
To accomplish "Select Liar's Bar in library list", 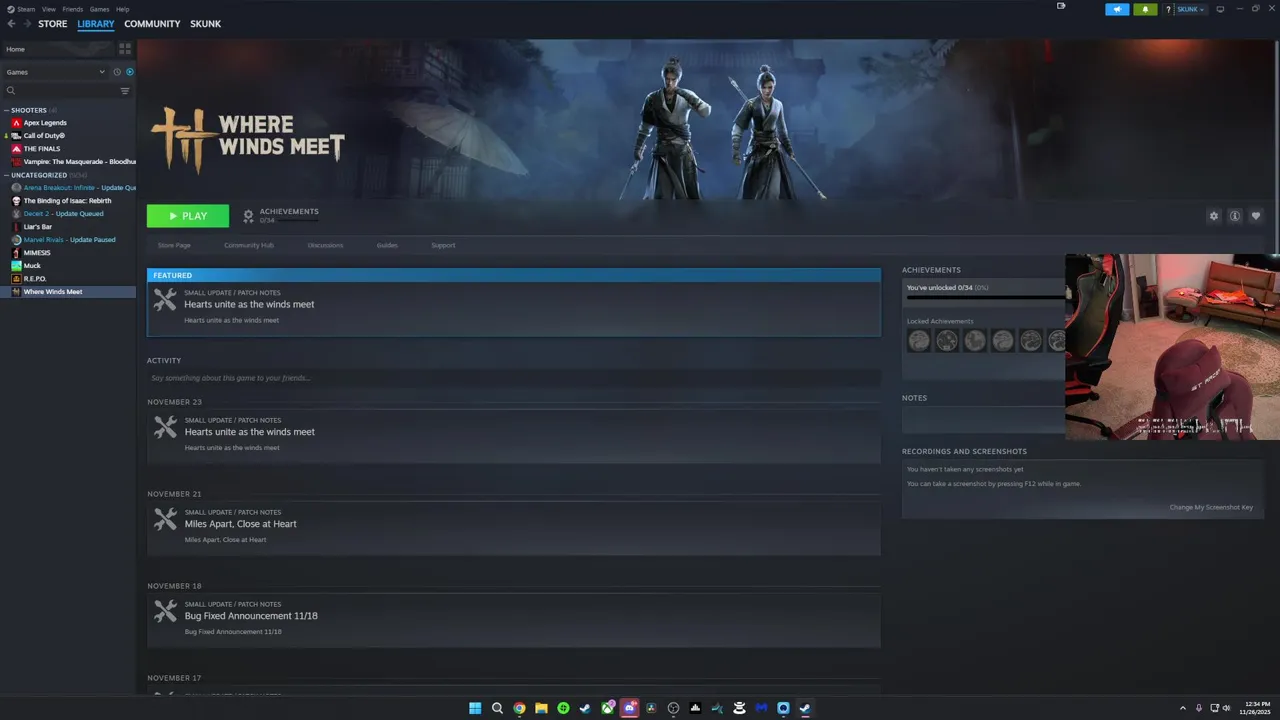I will click(38, 227).
